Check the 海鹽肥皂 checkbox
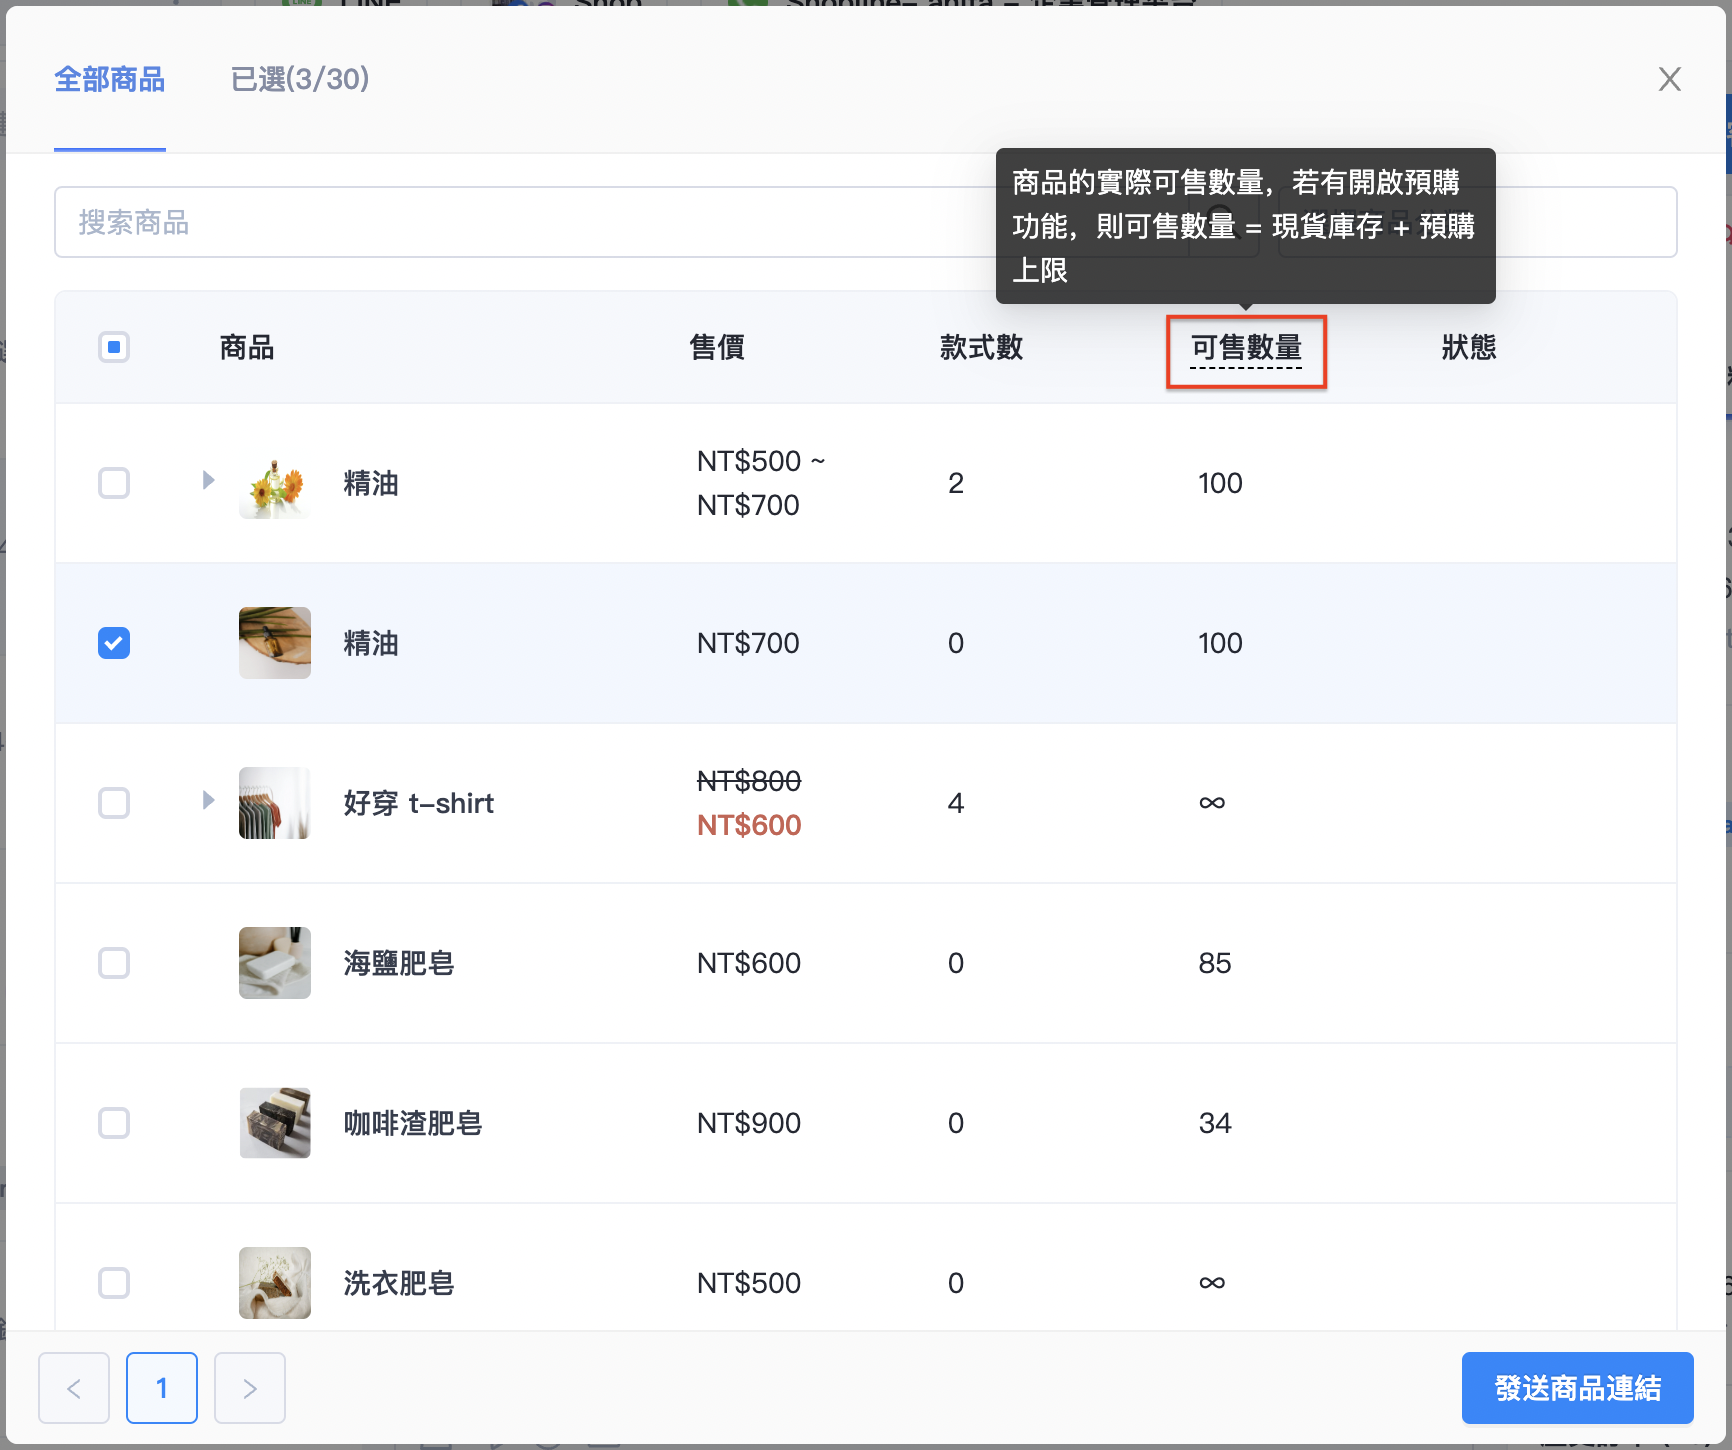1732x1450 pixels. coord(114,963)
